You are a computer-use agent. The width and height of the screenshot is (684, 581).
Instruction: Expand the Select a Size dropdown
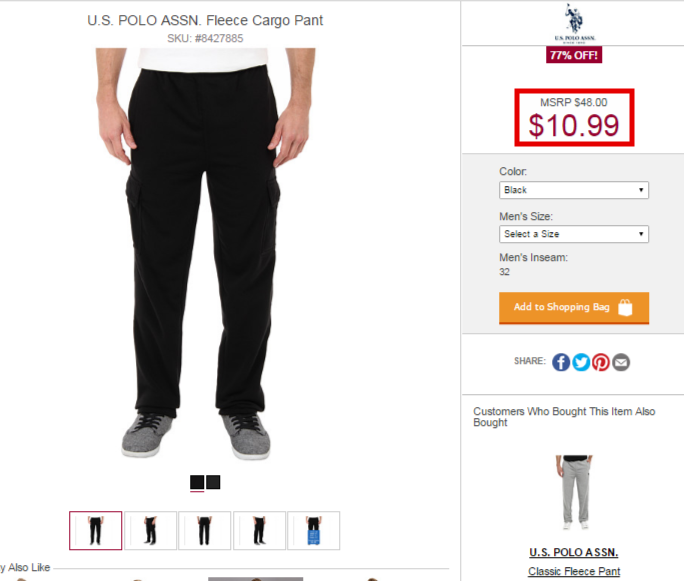[x=574, y=234]
